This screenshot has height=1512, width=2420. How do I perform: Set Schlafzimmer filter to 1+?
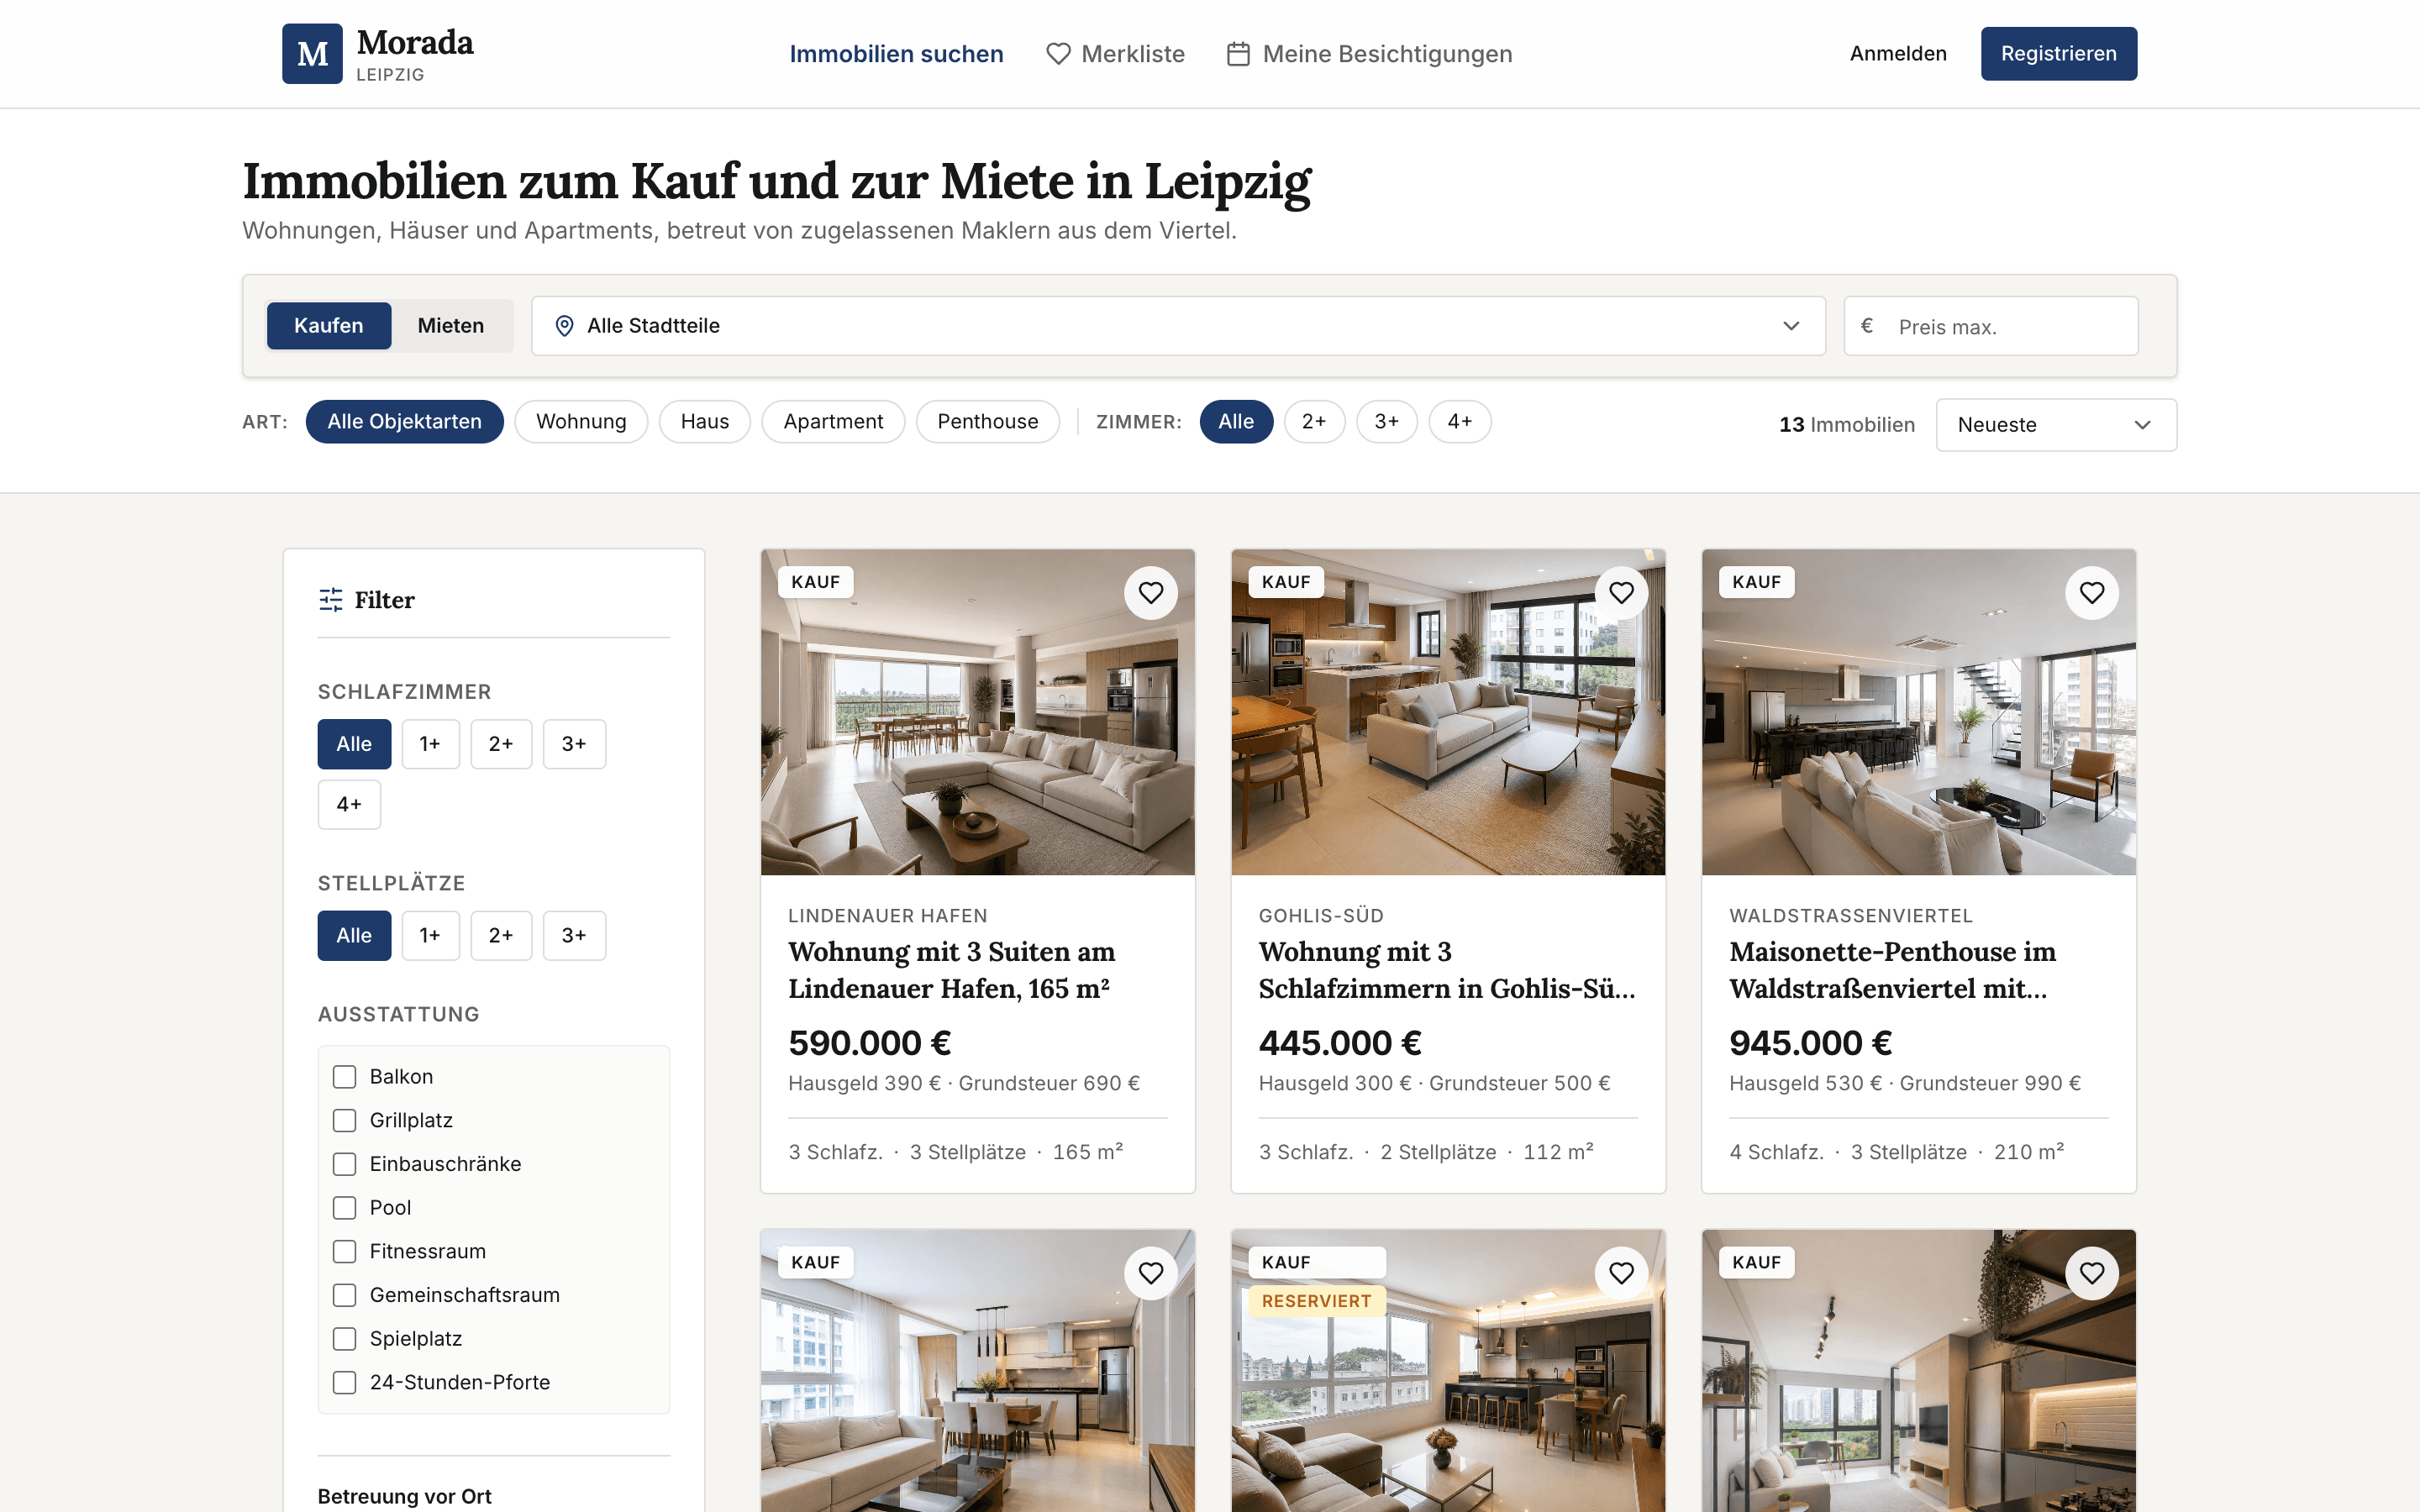[x=430, y=744]
